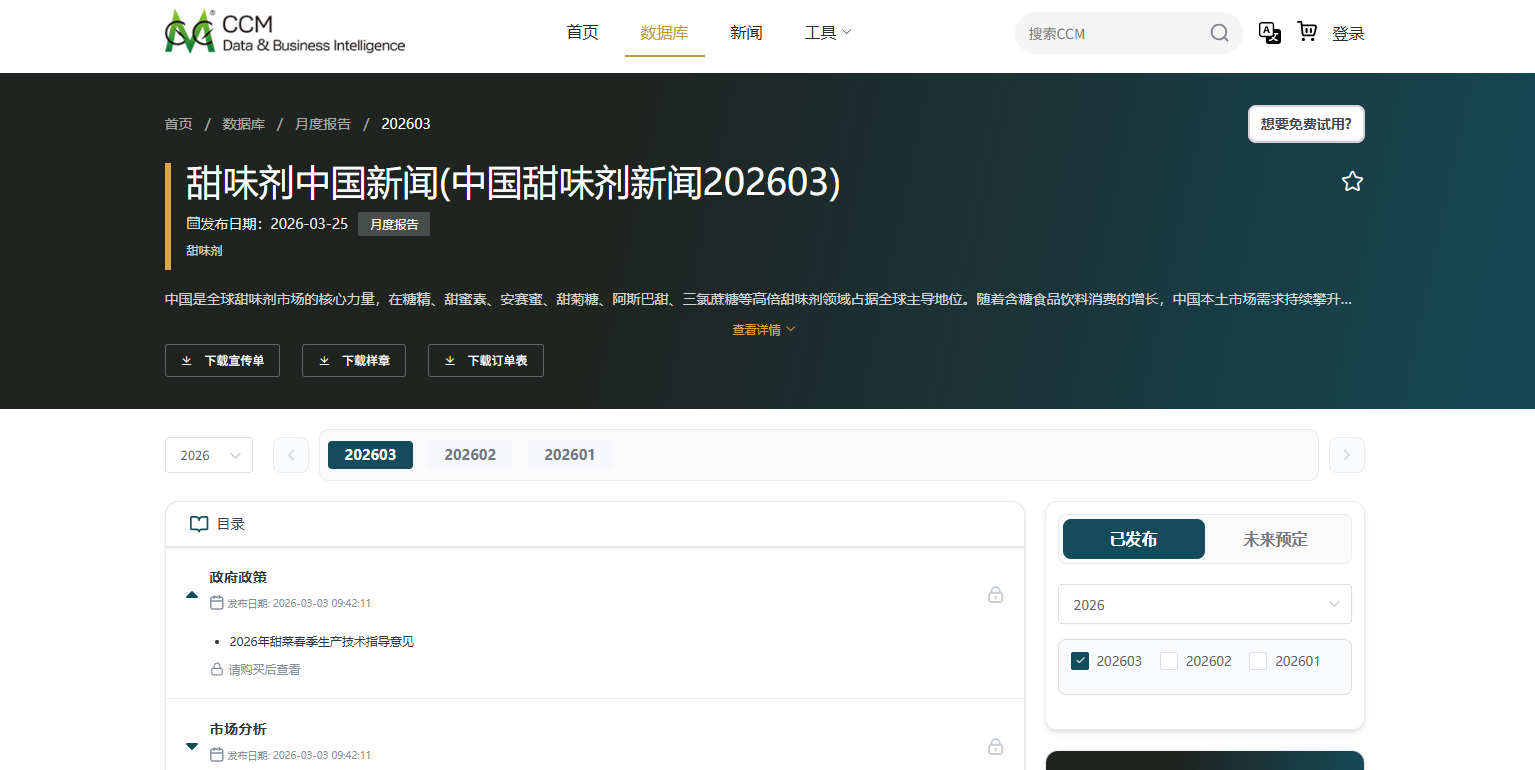
Task: Click the 搜索CCM input field
Action: coord(1110,33)
